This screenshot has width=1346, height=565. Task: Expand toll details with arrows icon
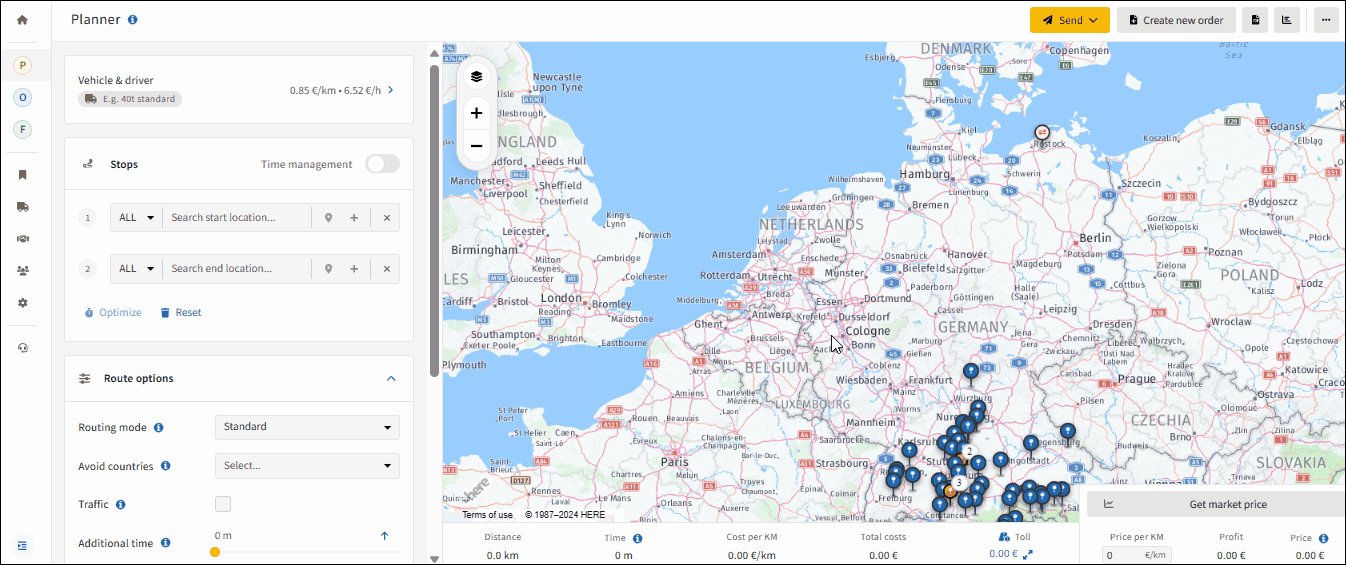(x=1027, y=554)
